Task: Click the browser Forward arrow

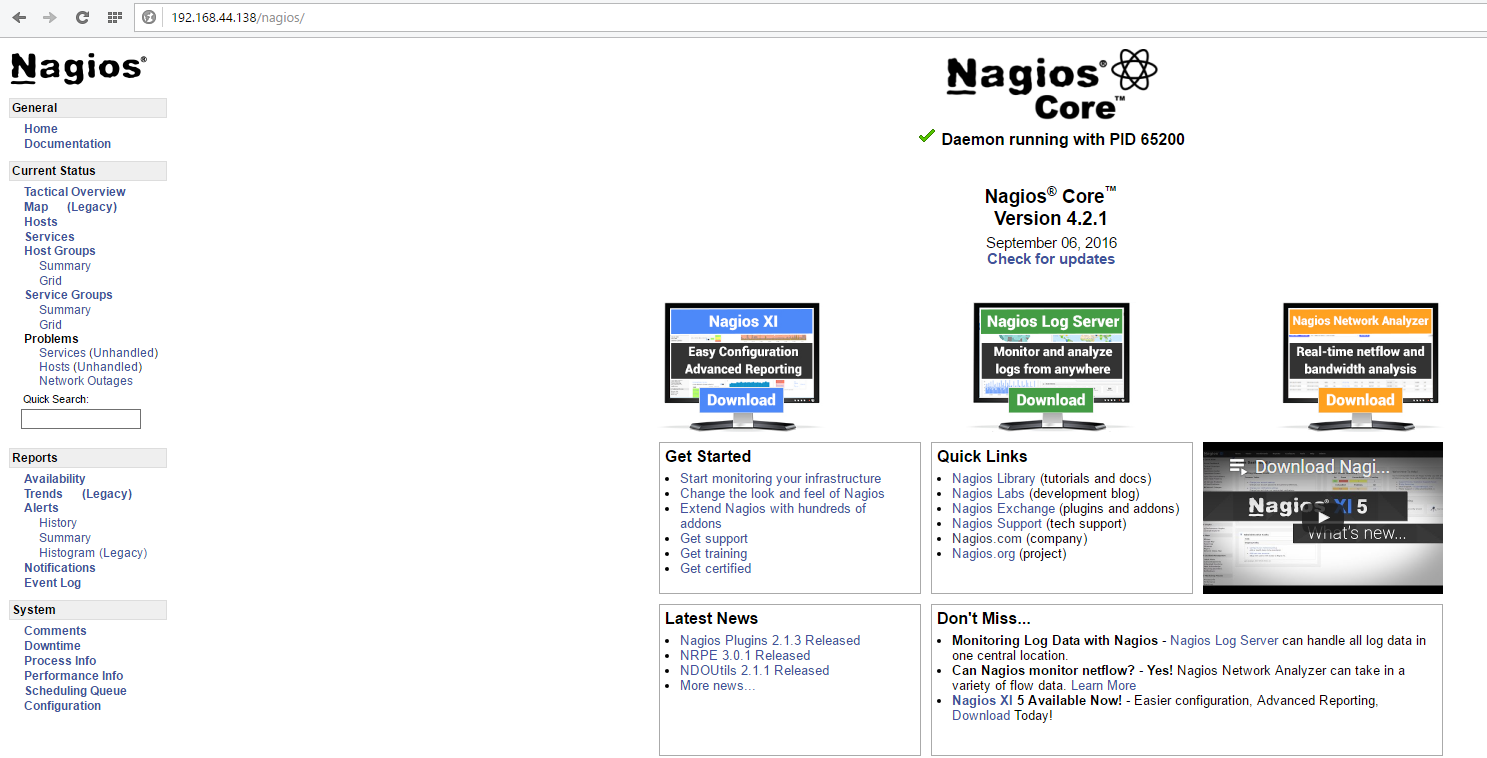Action: [x=49, y=17]
